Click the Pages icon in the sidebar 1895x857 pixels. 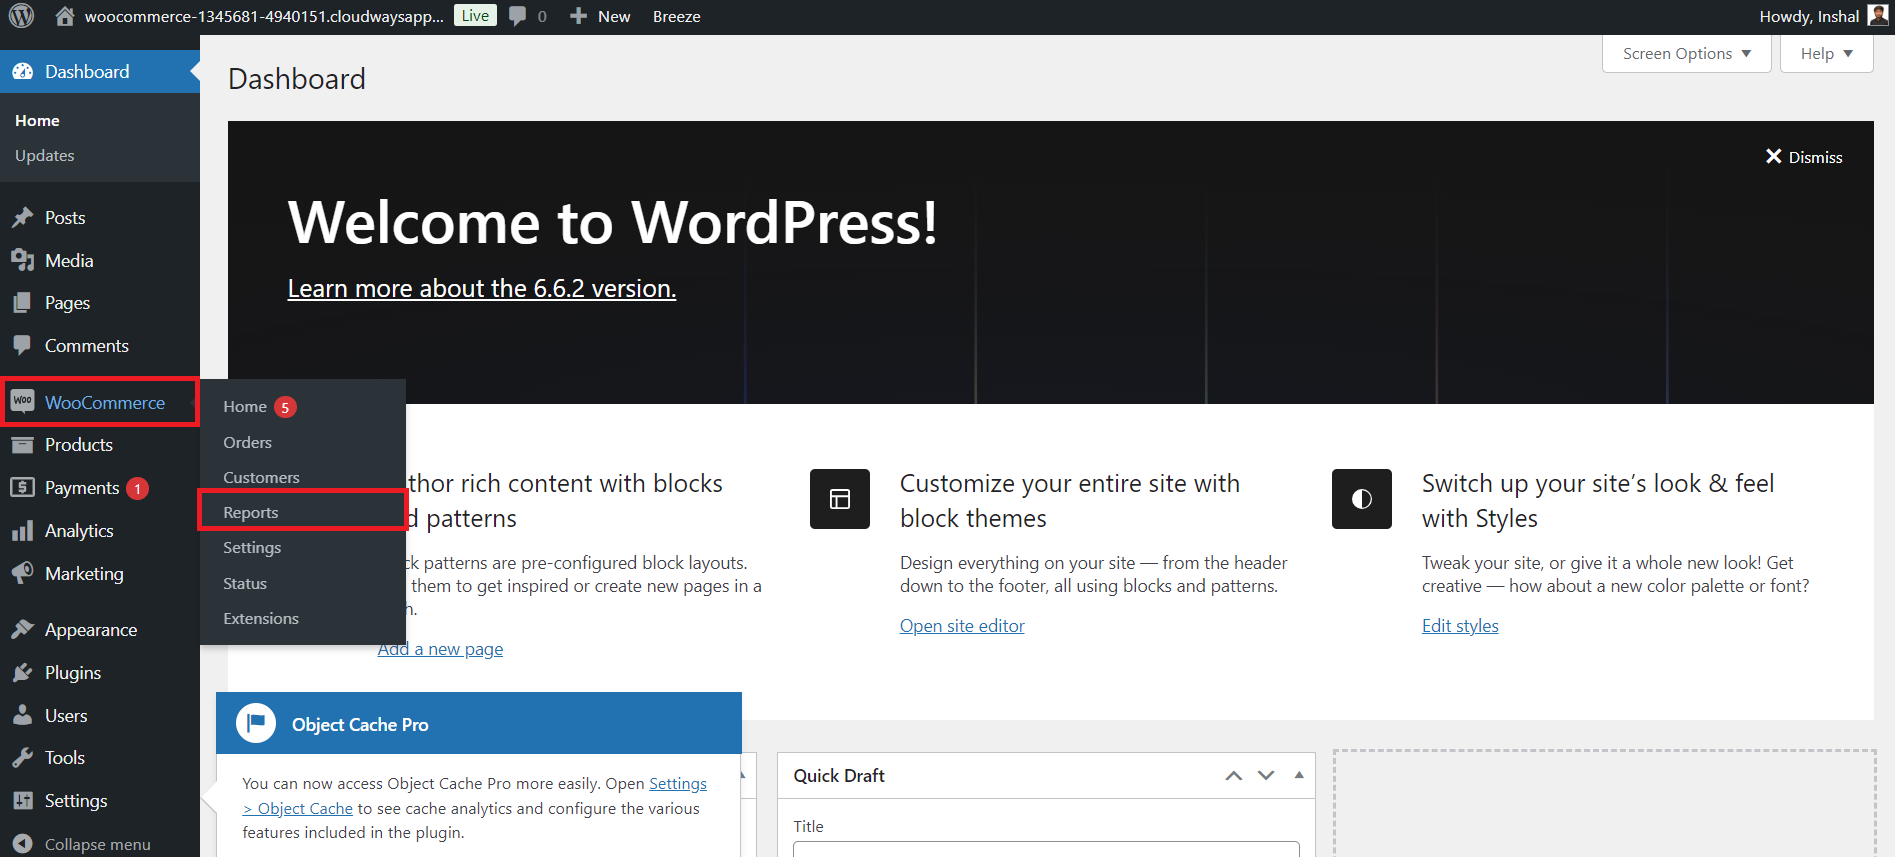click(x=22, y=303)
